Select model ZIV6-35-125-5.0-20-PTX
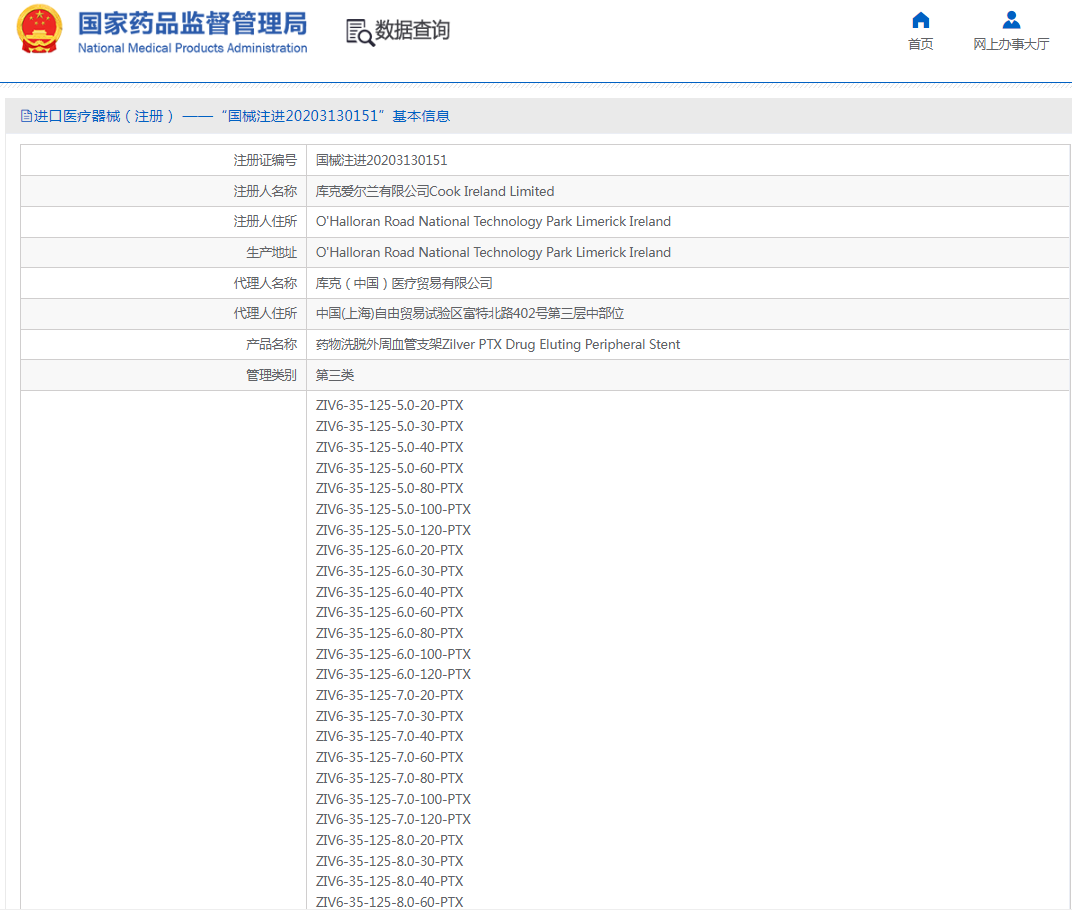This screenshot has height=914, width=1072. [389, 405]
